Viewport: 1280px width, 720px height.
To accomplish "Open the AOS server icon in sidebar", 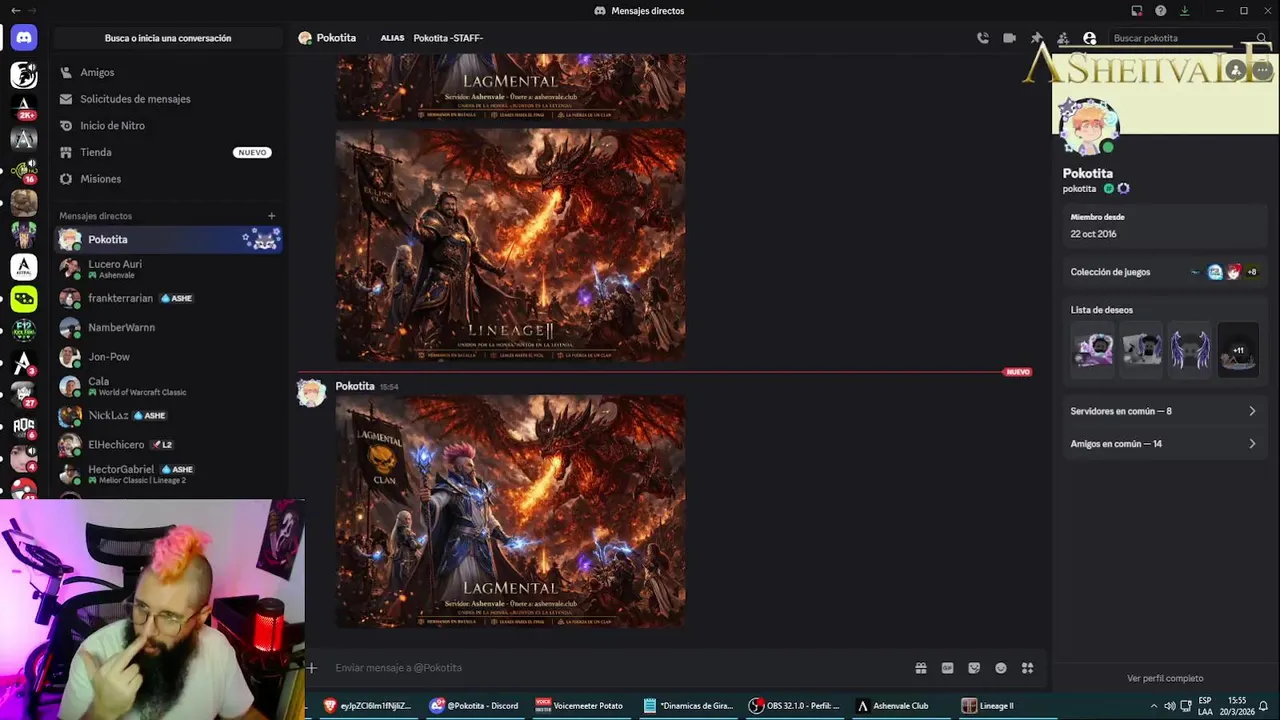I will (23, 427).
